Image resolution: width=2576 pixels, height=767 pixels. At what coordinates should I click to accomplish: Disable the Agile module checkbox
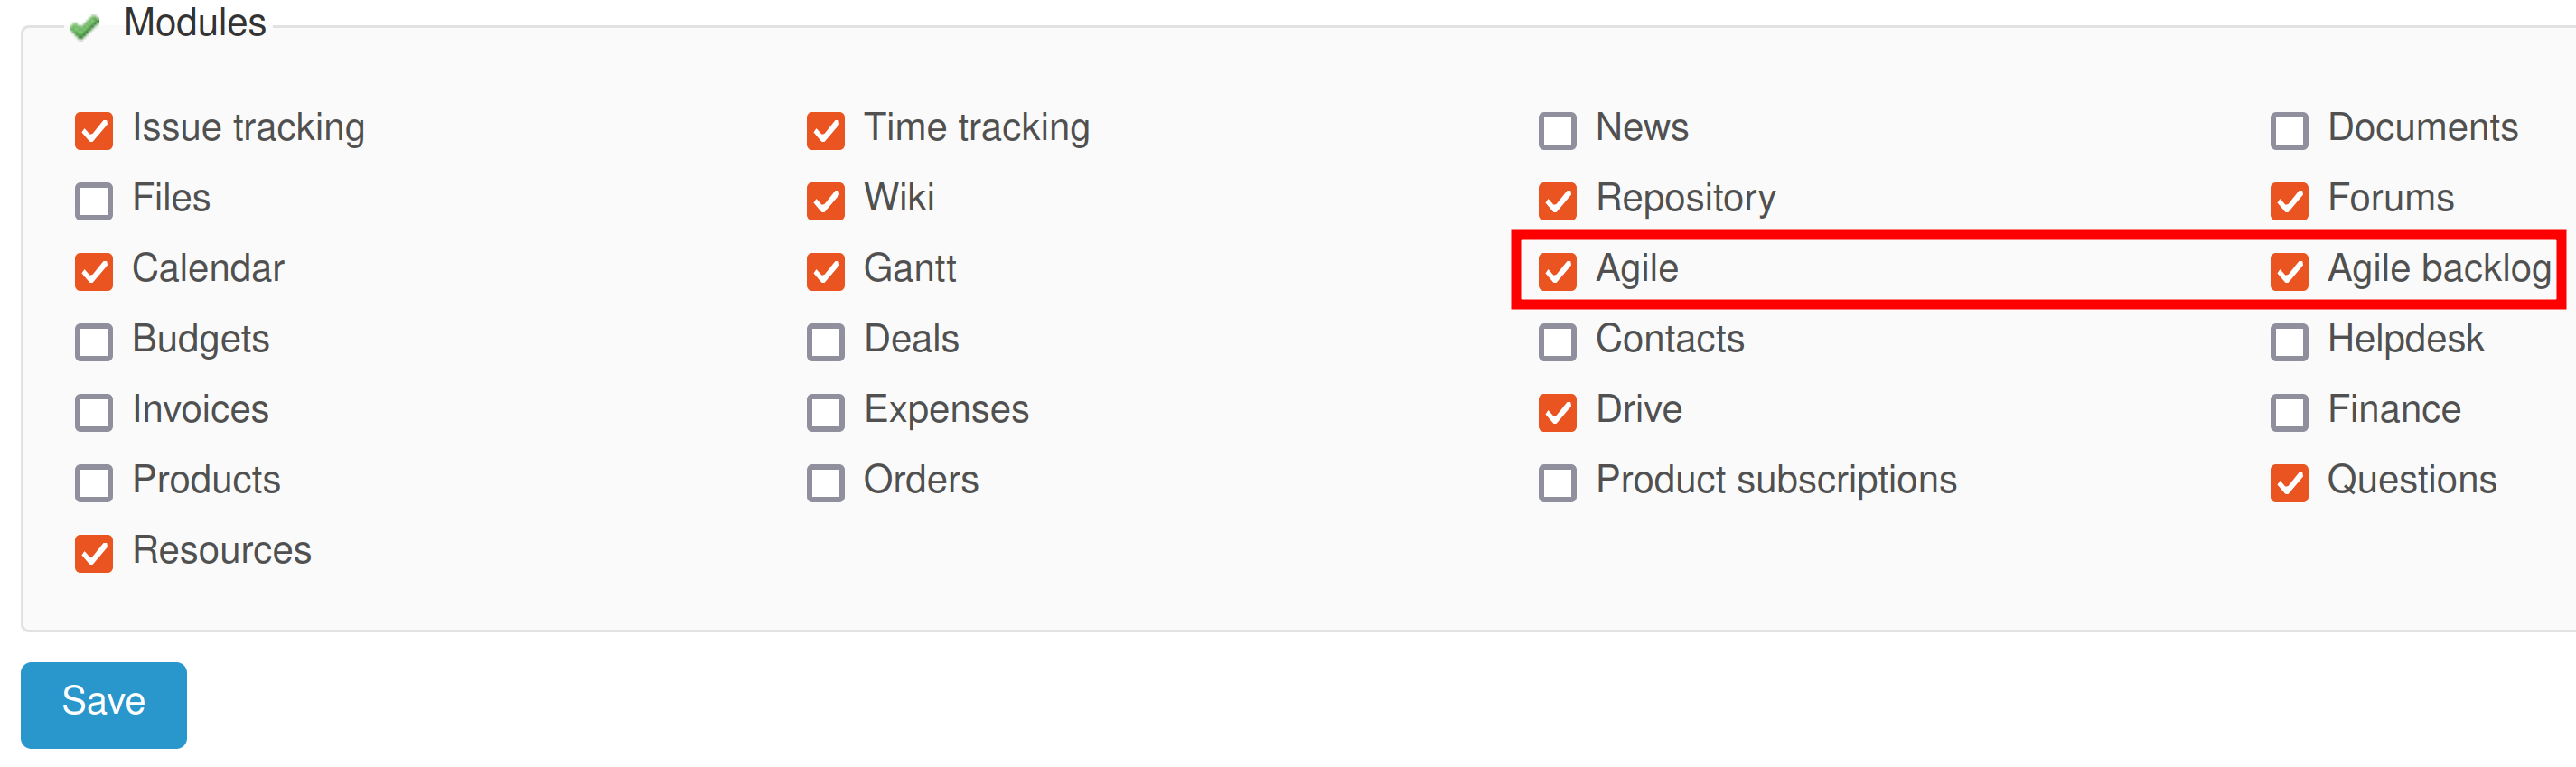[1558, 271]
